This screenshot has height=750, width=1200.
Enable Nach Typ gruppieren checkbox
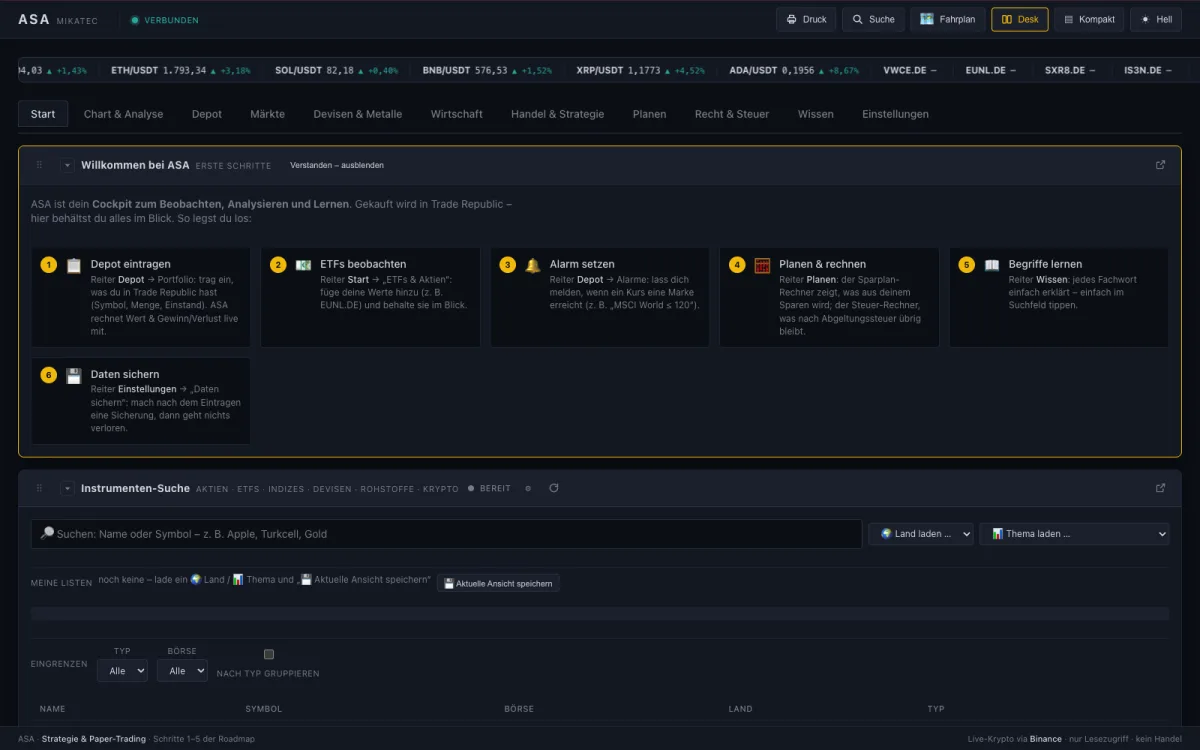[268, 654]
